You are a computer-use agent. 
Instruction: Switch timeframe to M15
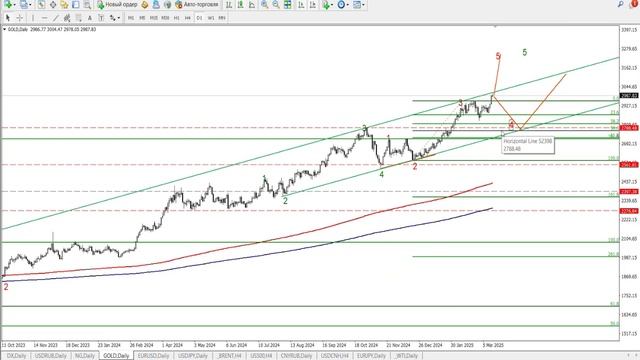pyautogui.click(x=153, y=18)
